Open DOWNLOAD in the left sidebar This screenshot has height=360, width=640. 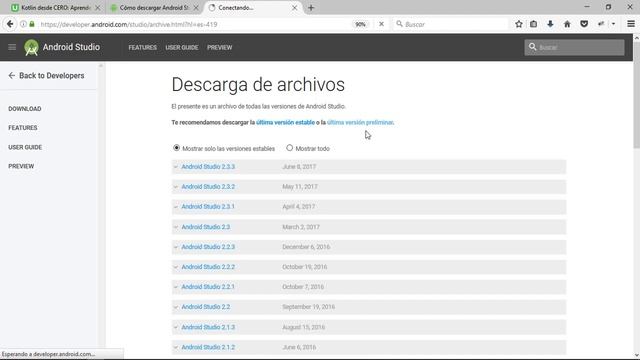24,109
